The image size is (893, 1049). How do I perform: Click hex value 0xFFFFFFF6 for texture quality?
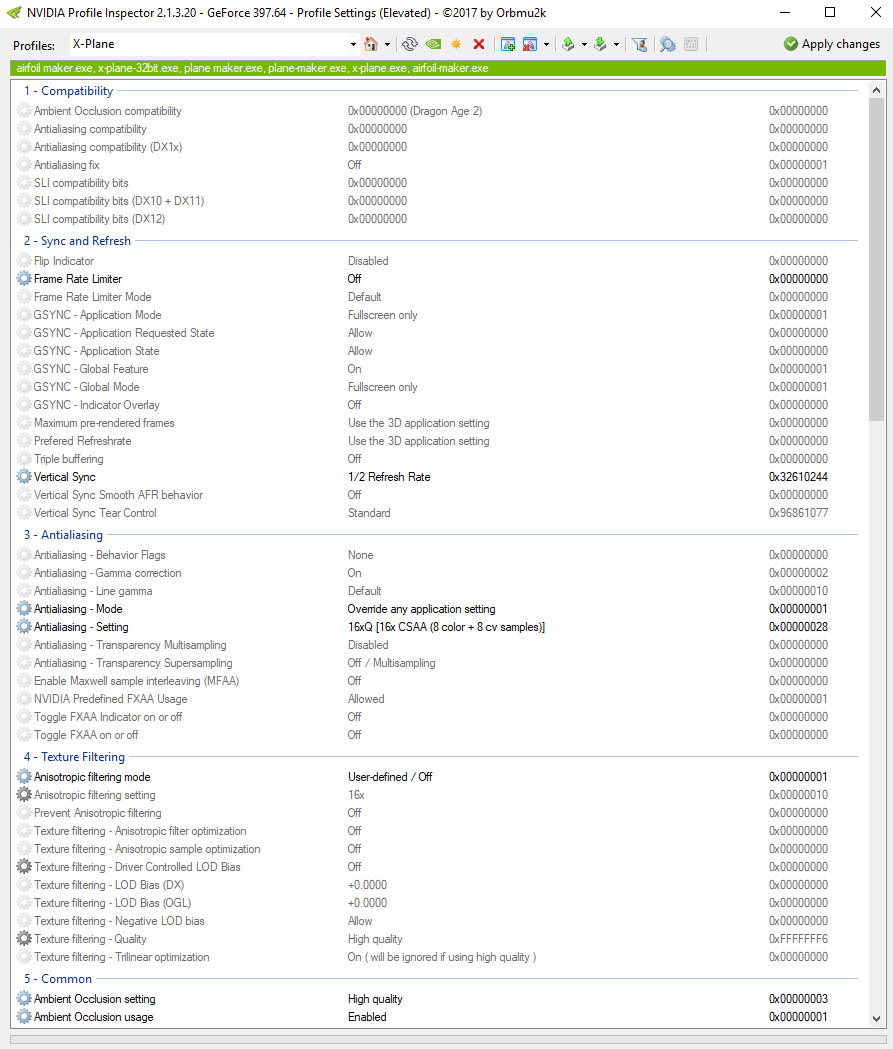[798, 939]
